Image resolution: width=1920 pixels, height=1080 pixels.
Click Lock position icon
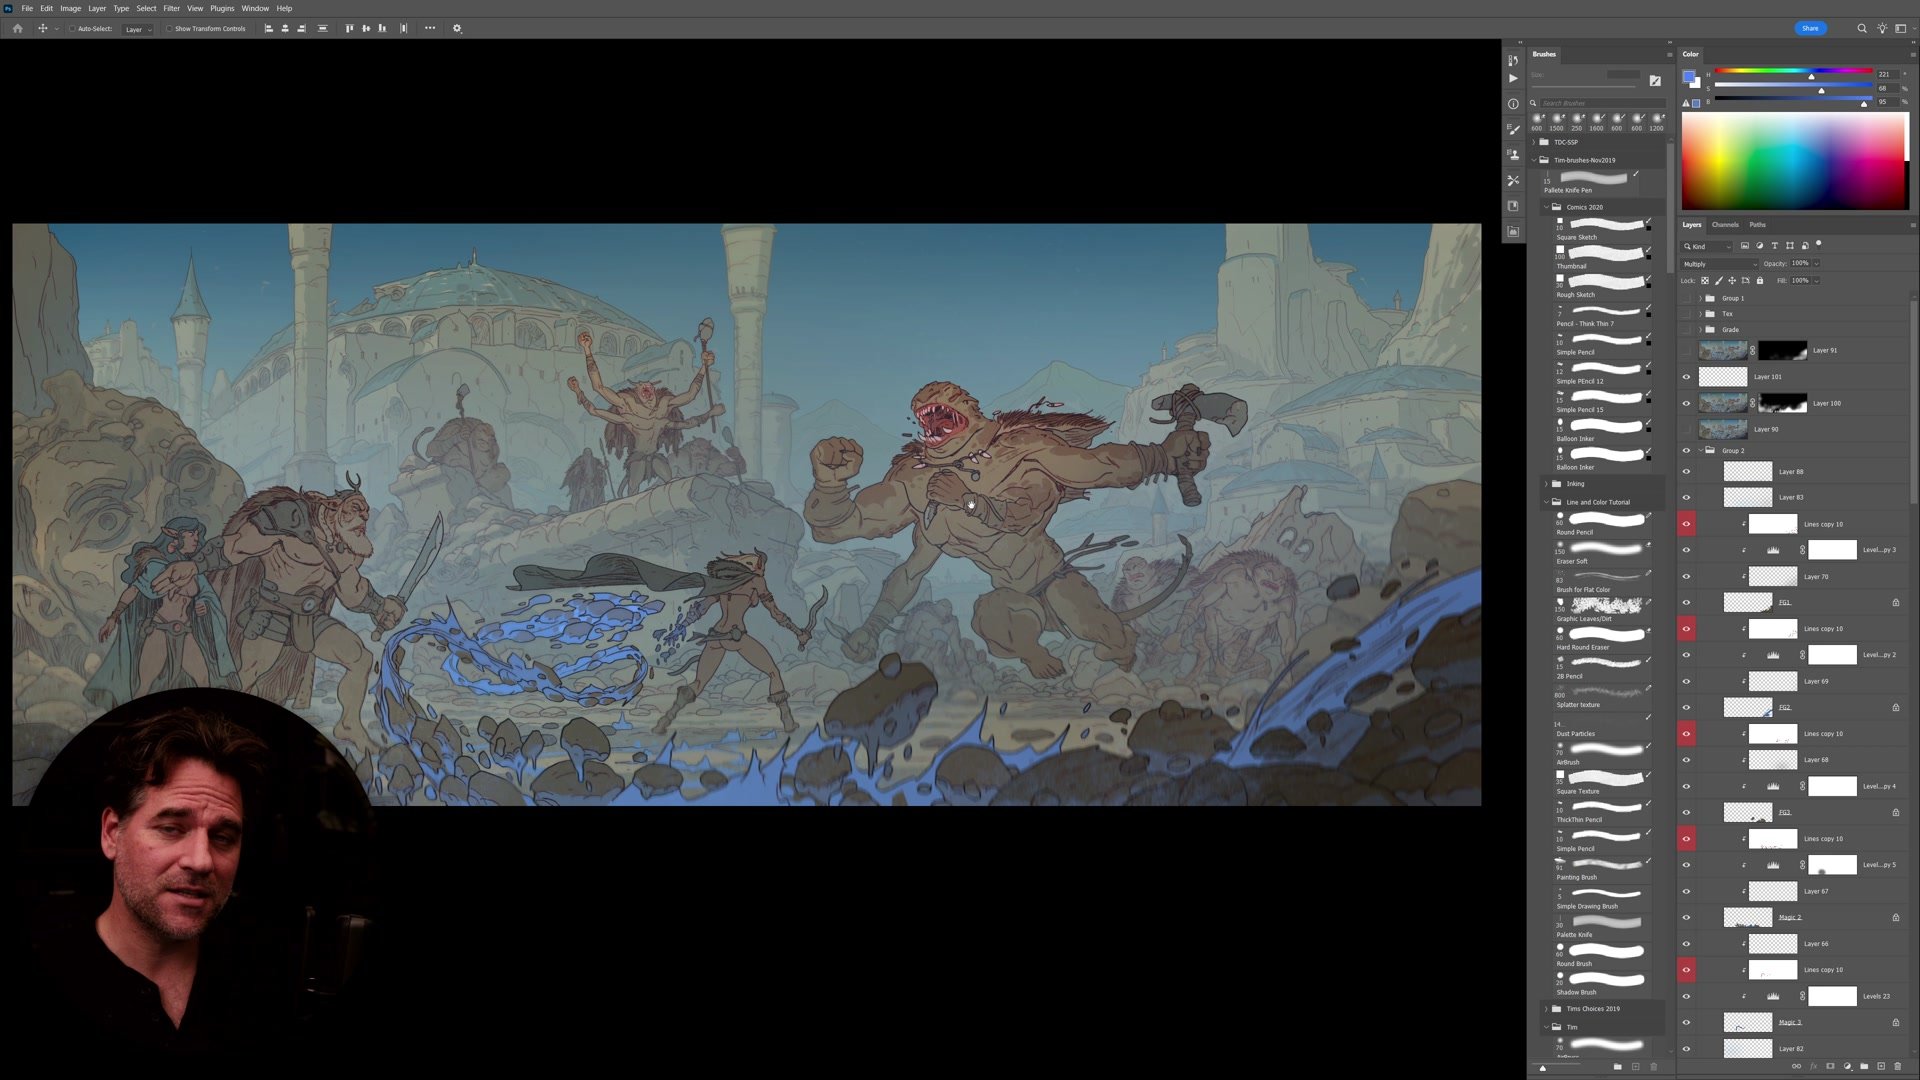(1732, 281)
